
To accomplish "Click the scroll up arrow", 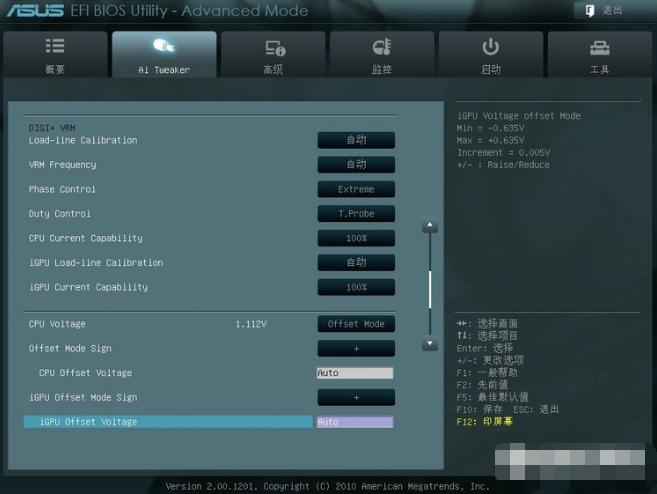I will (430, 227).
